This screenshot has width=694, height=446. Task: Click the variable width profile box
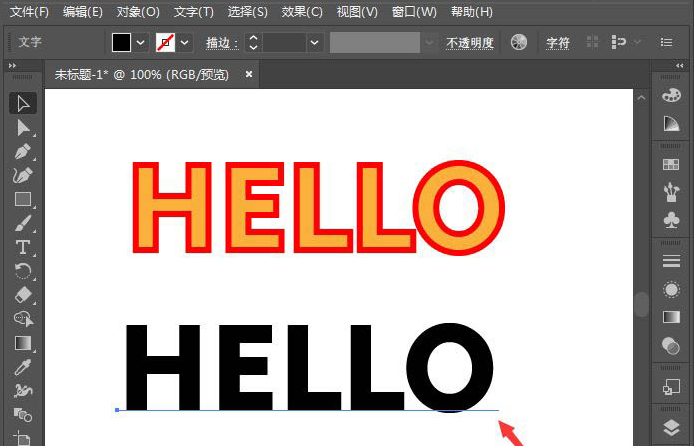point(374,42)
